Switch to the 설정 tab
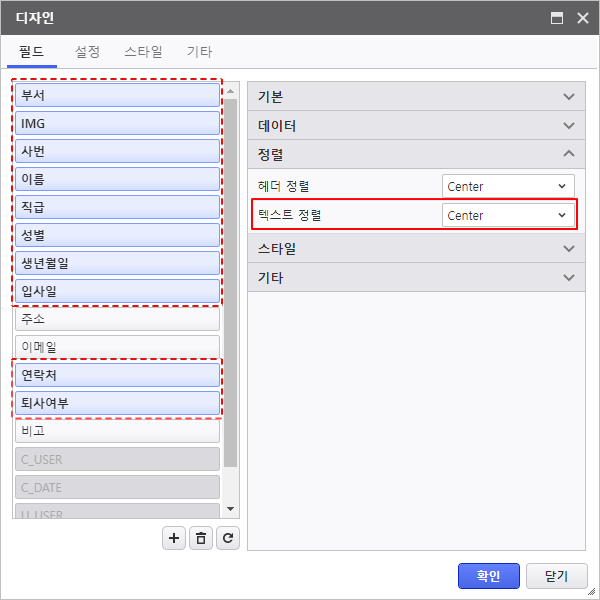600x600 pixels. (88, 52)
